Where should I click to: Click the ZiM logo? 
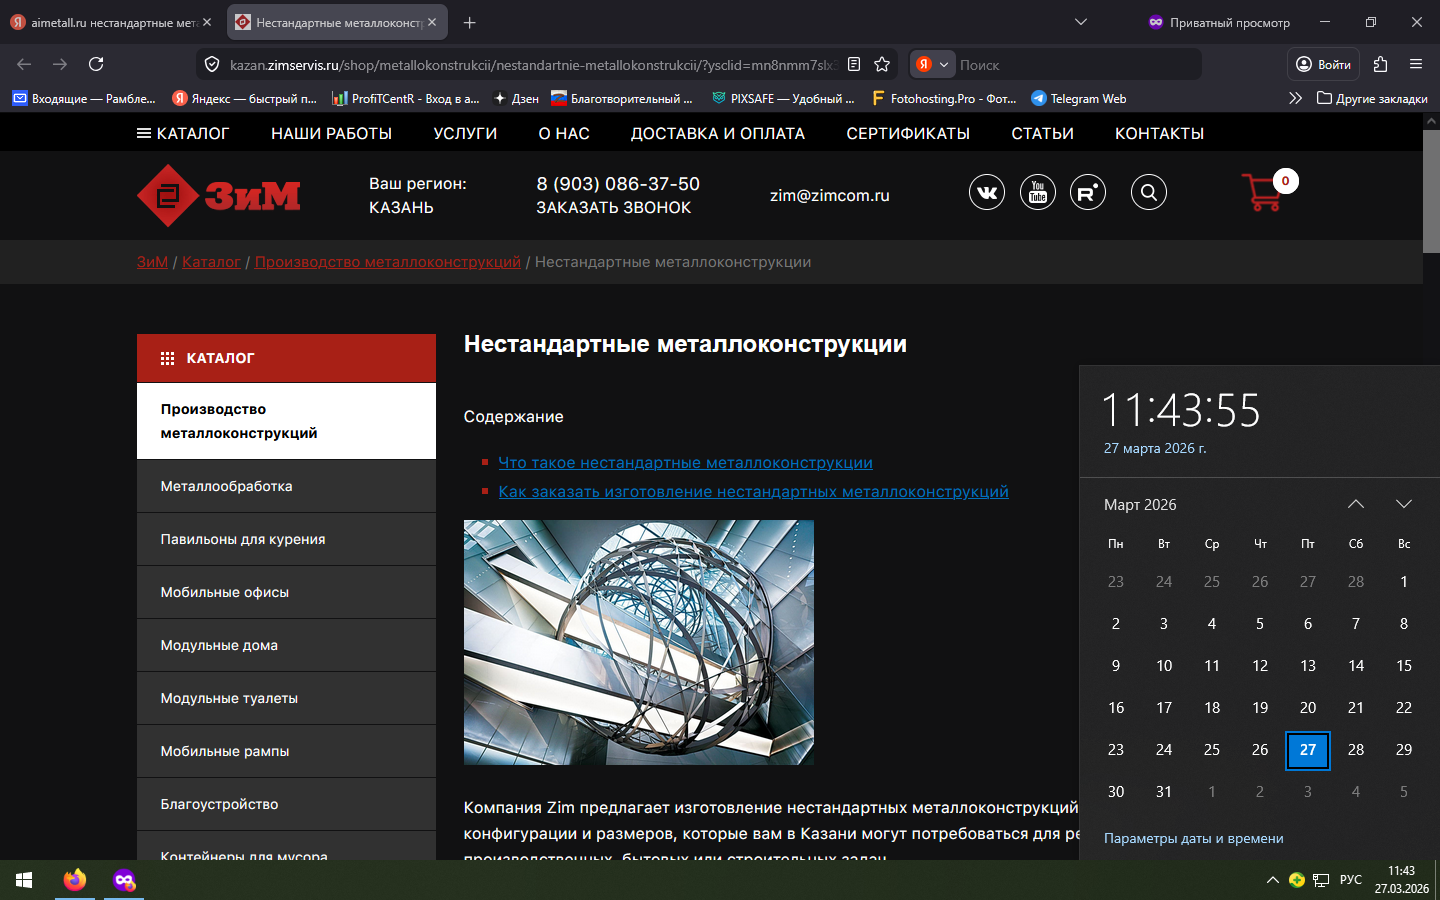point(219,195)
